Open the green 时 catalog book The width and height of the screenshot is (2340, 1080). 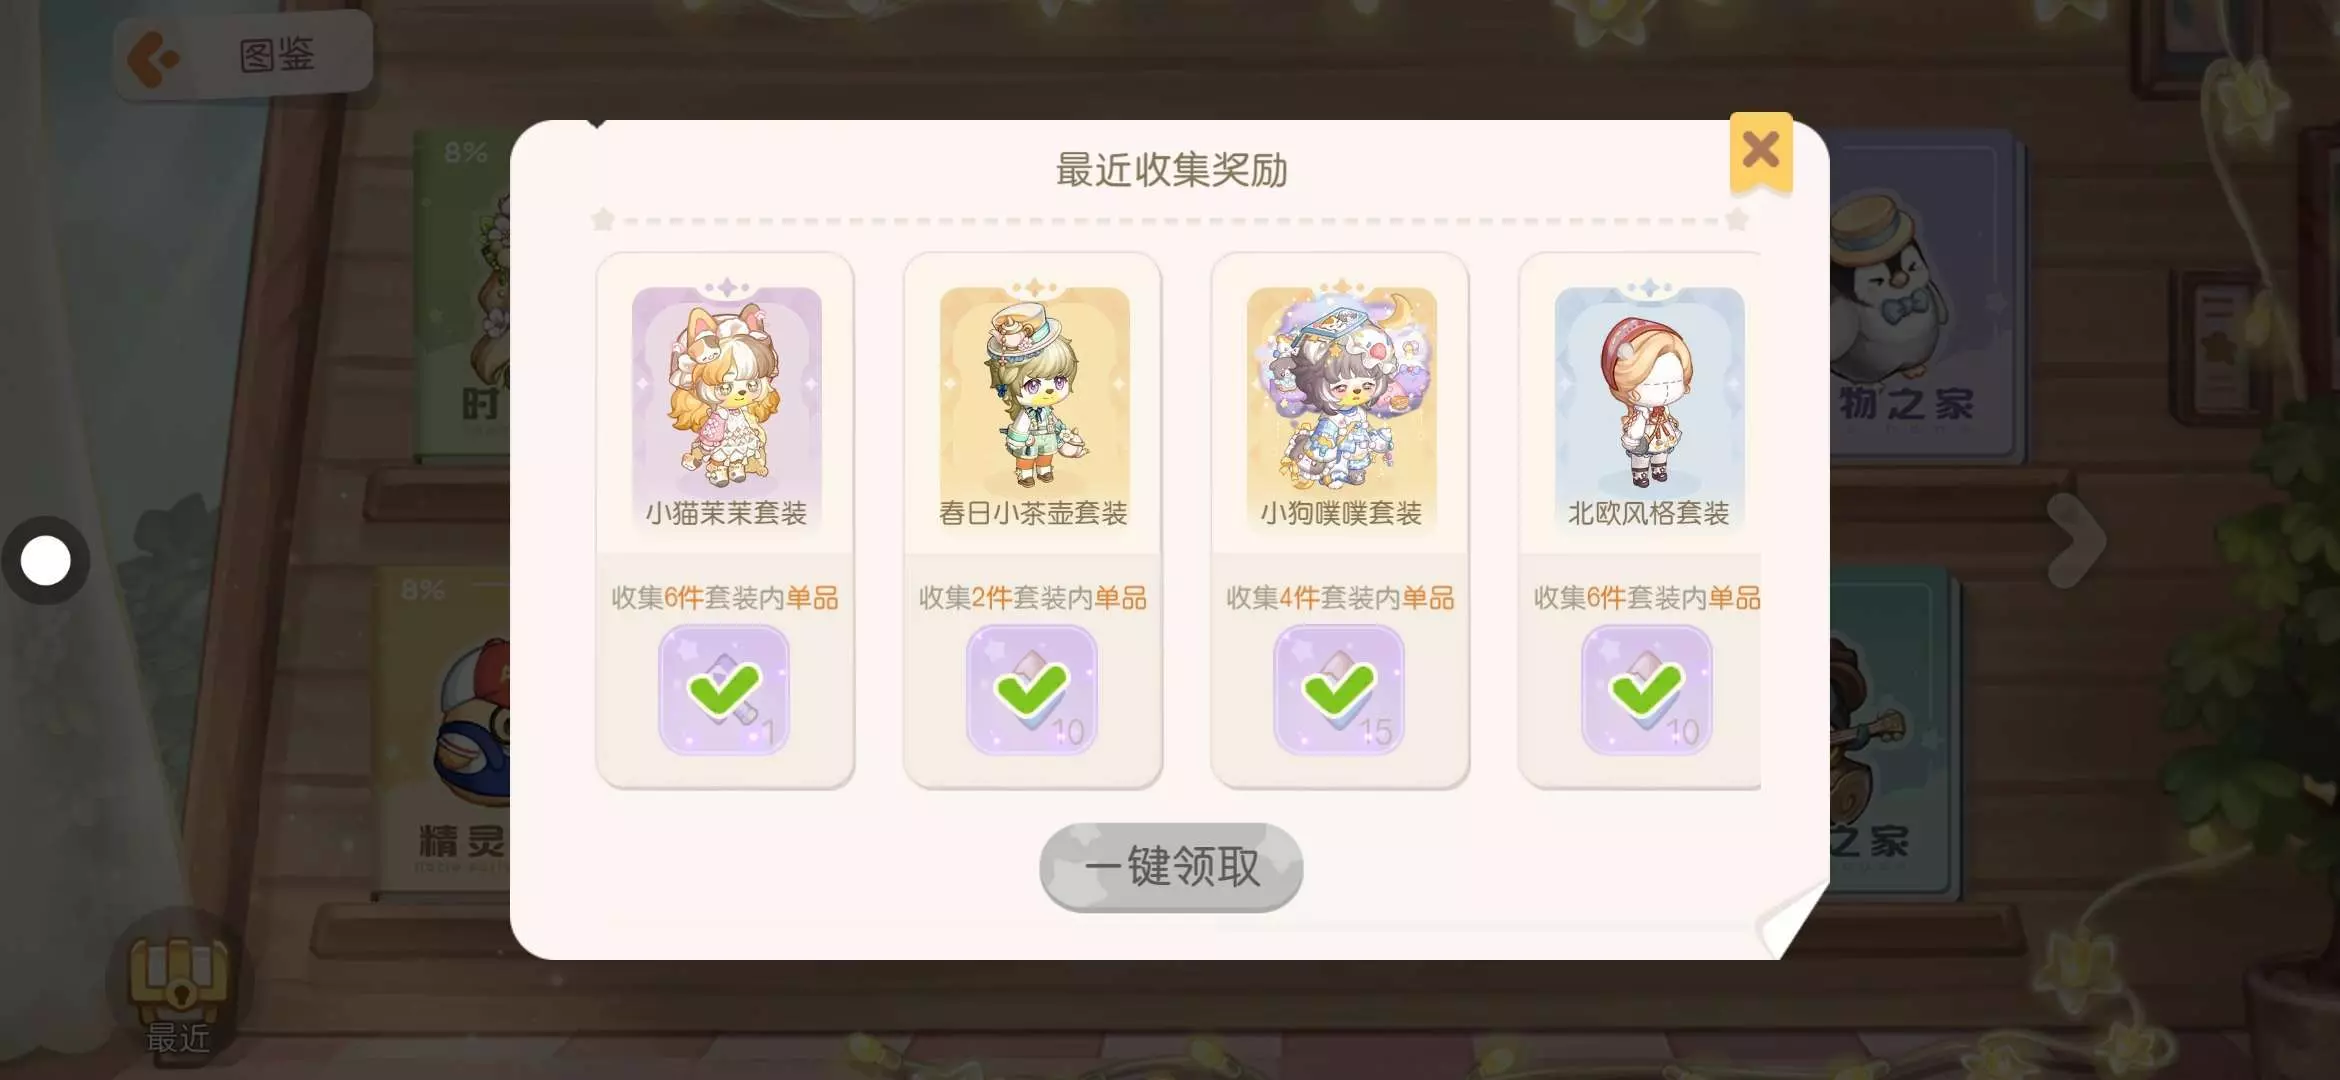(x=462, y=295)
